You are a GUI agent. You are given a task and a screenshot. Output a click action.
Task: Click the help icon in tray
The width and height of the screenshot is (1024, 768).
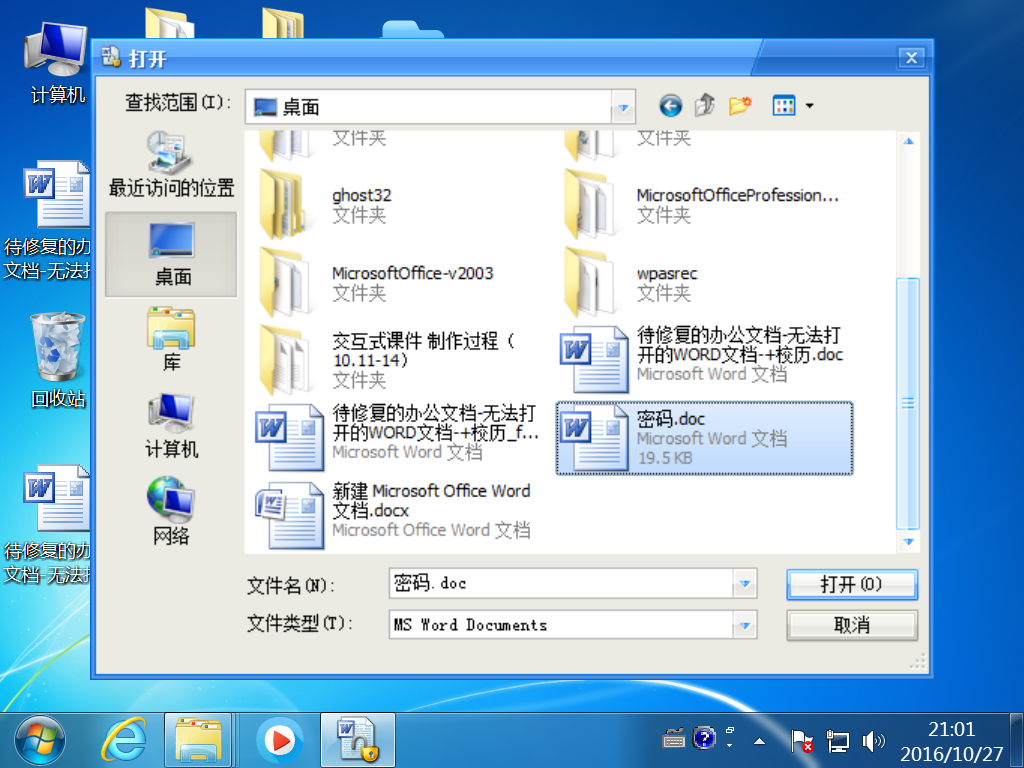click(x=704, y=738)
